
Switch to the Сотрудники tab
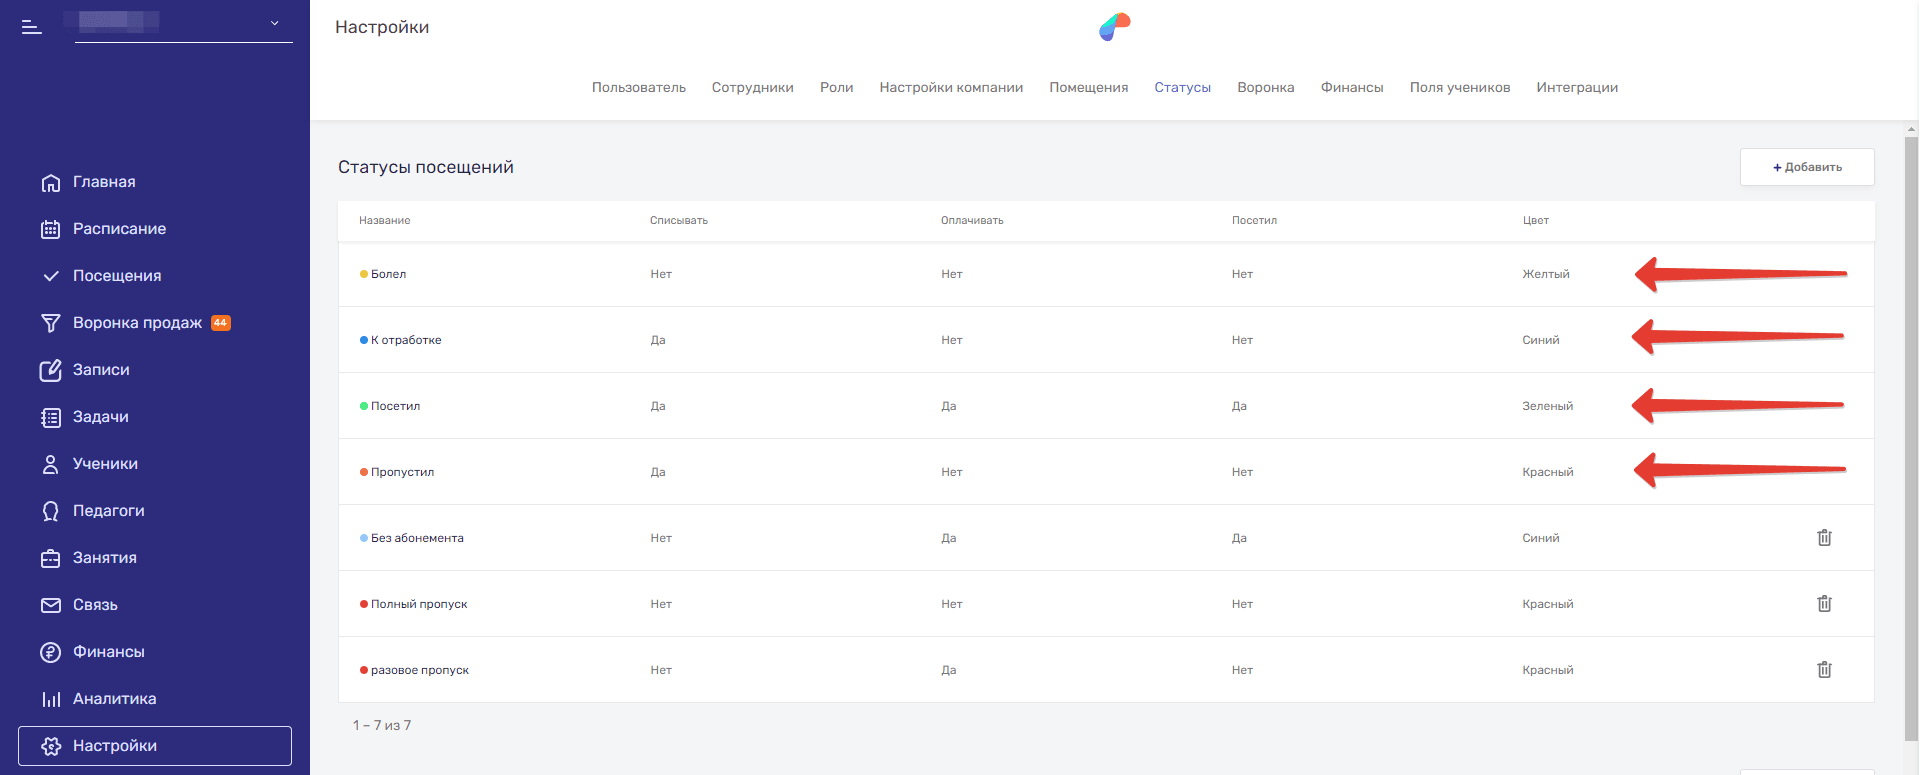752,88
